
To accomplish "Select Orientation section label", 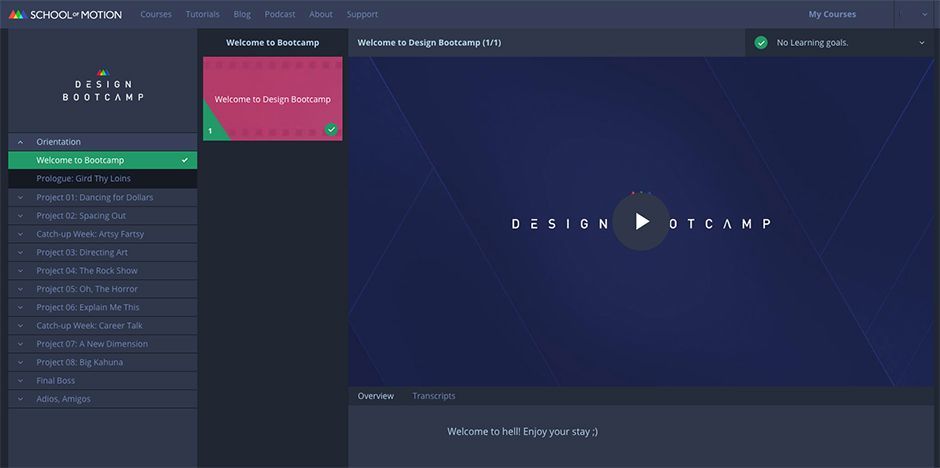I will (x=58, y=142).
